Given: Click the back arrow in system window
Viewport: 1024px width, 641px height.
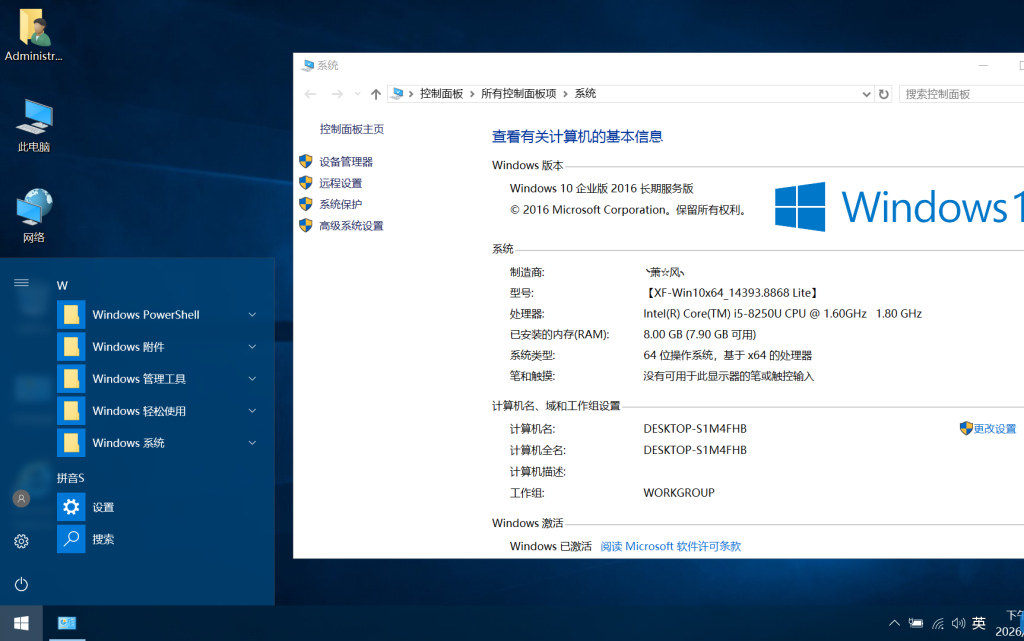Looking at the screenshot, I should (x=311, y=94).
